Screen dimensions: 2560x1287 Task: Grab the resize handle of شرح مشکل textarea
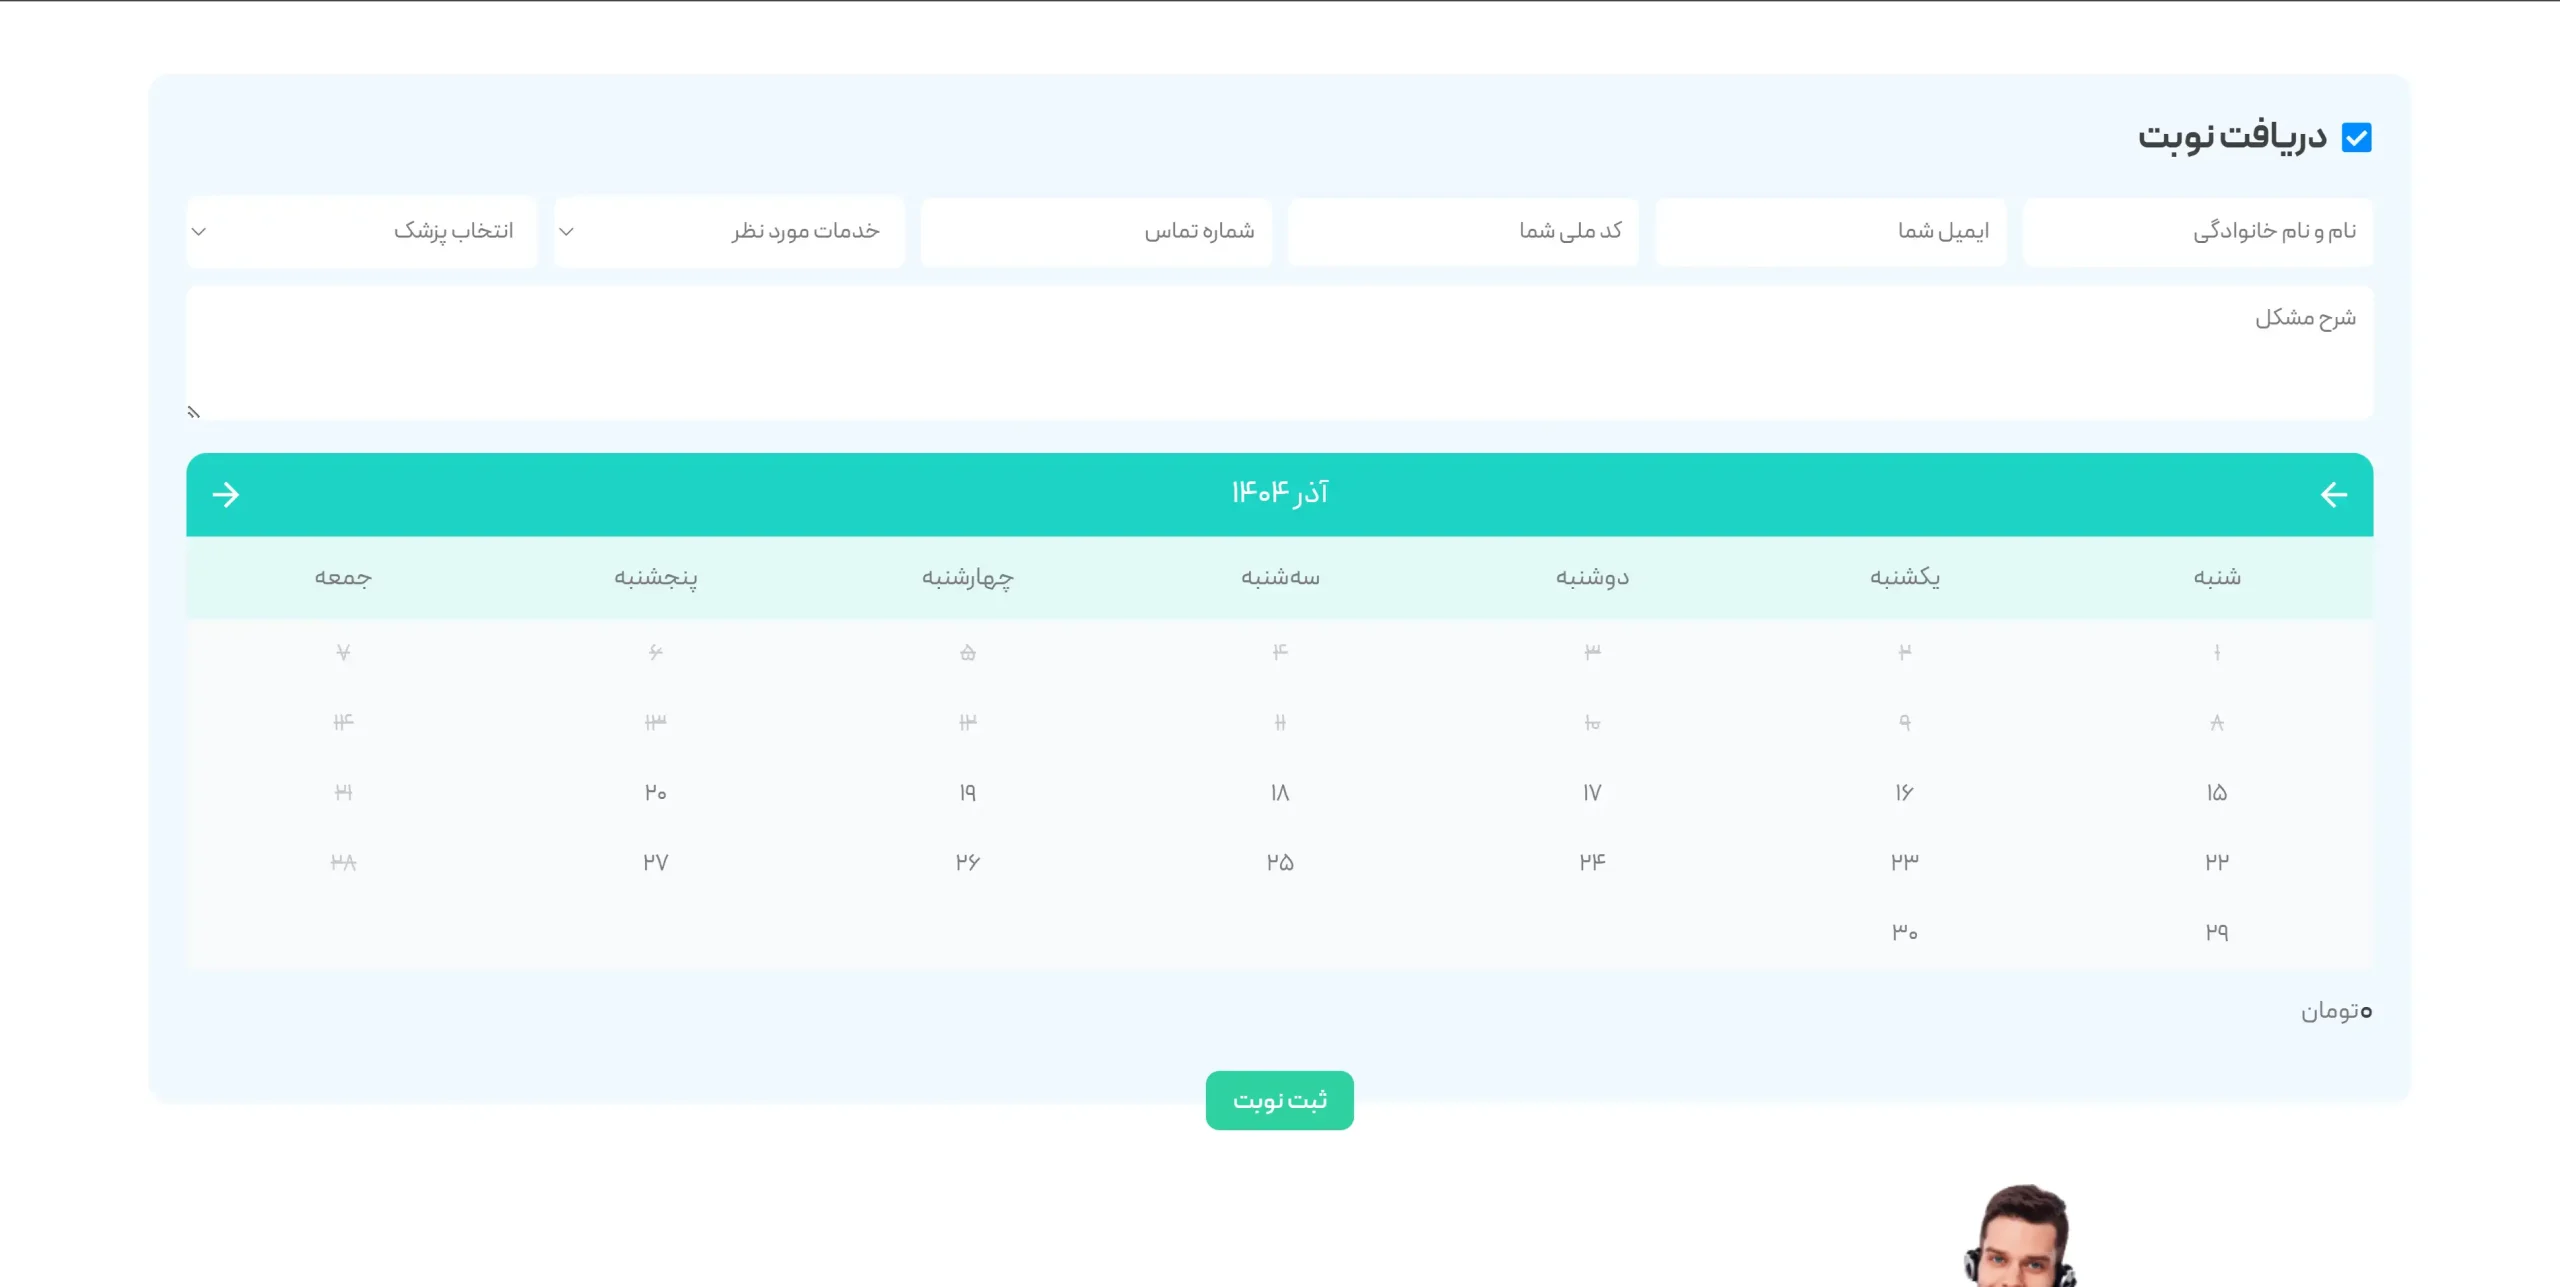click(x=194, y=412)
